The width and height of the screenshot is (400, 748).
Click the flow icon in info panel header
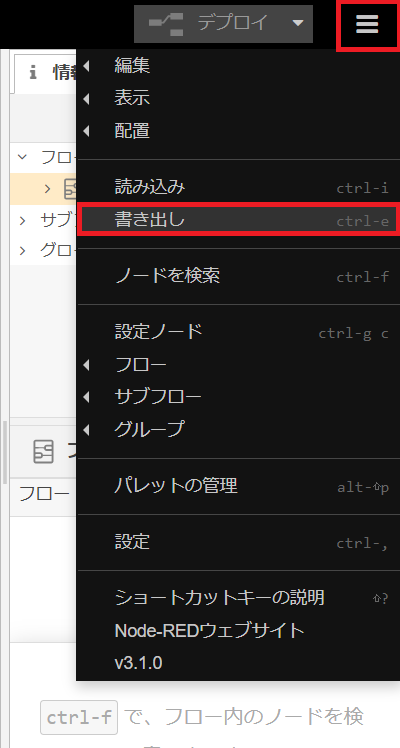[43, 451]
